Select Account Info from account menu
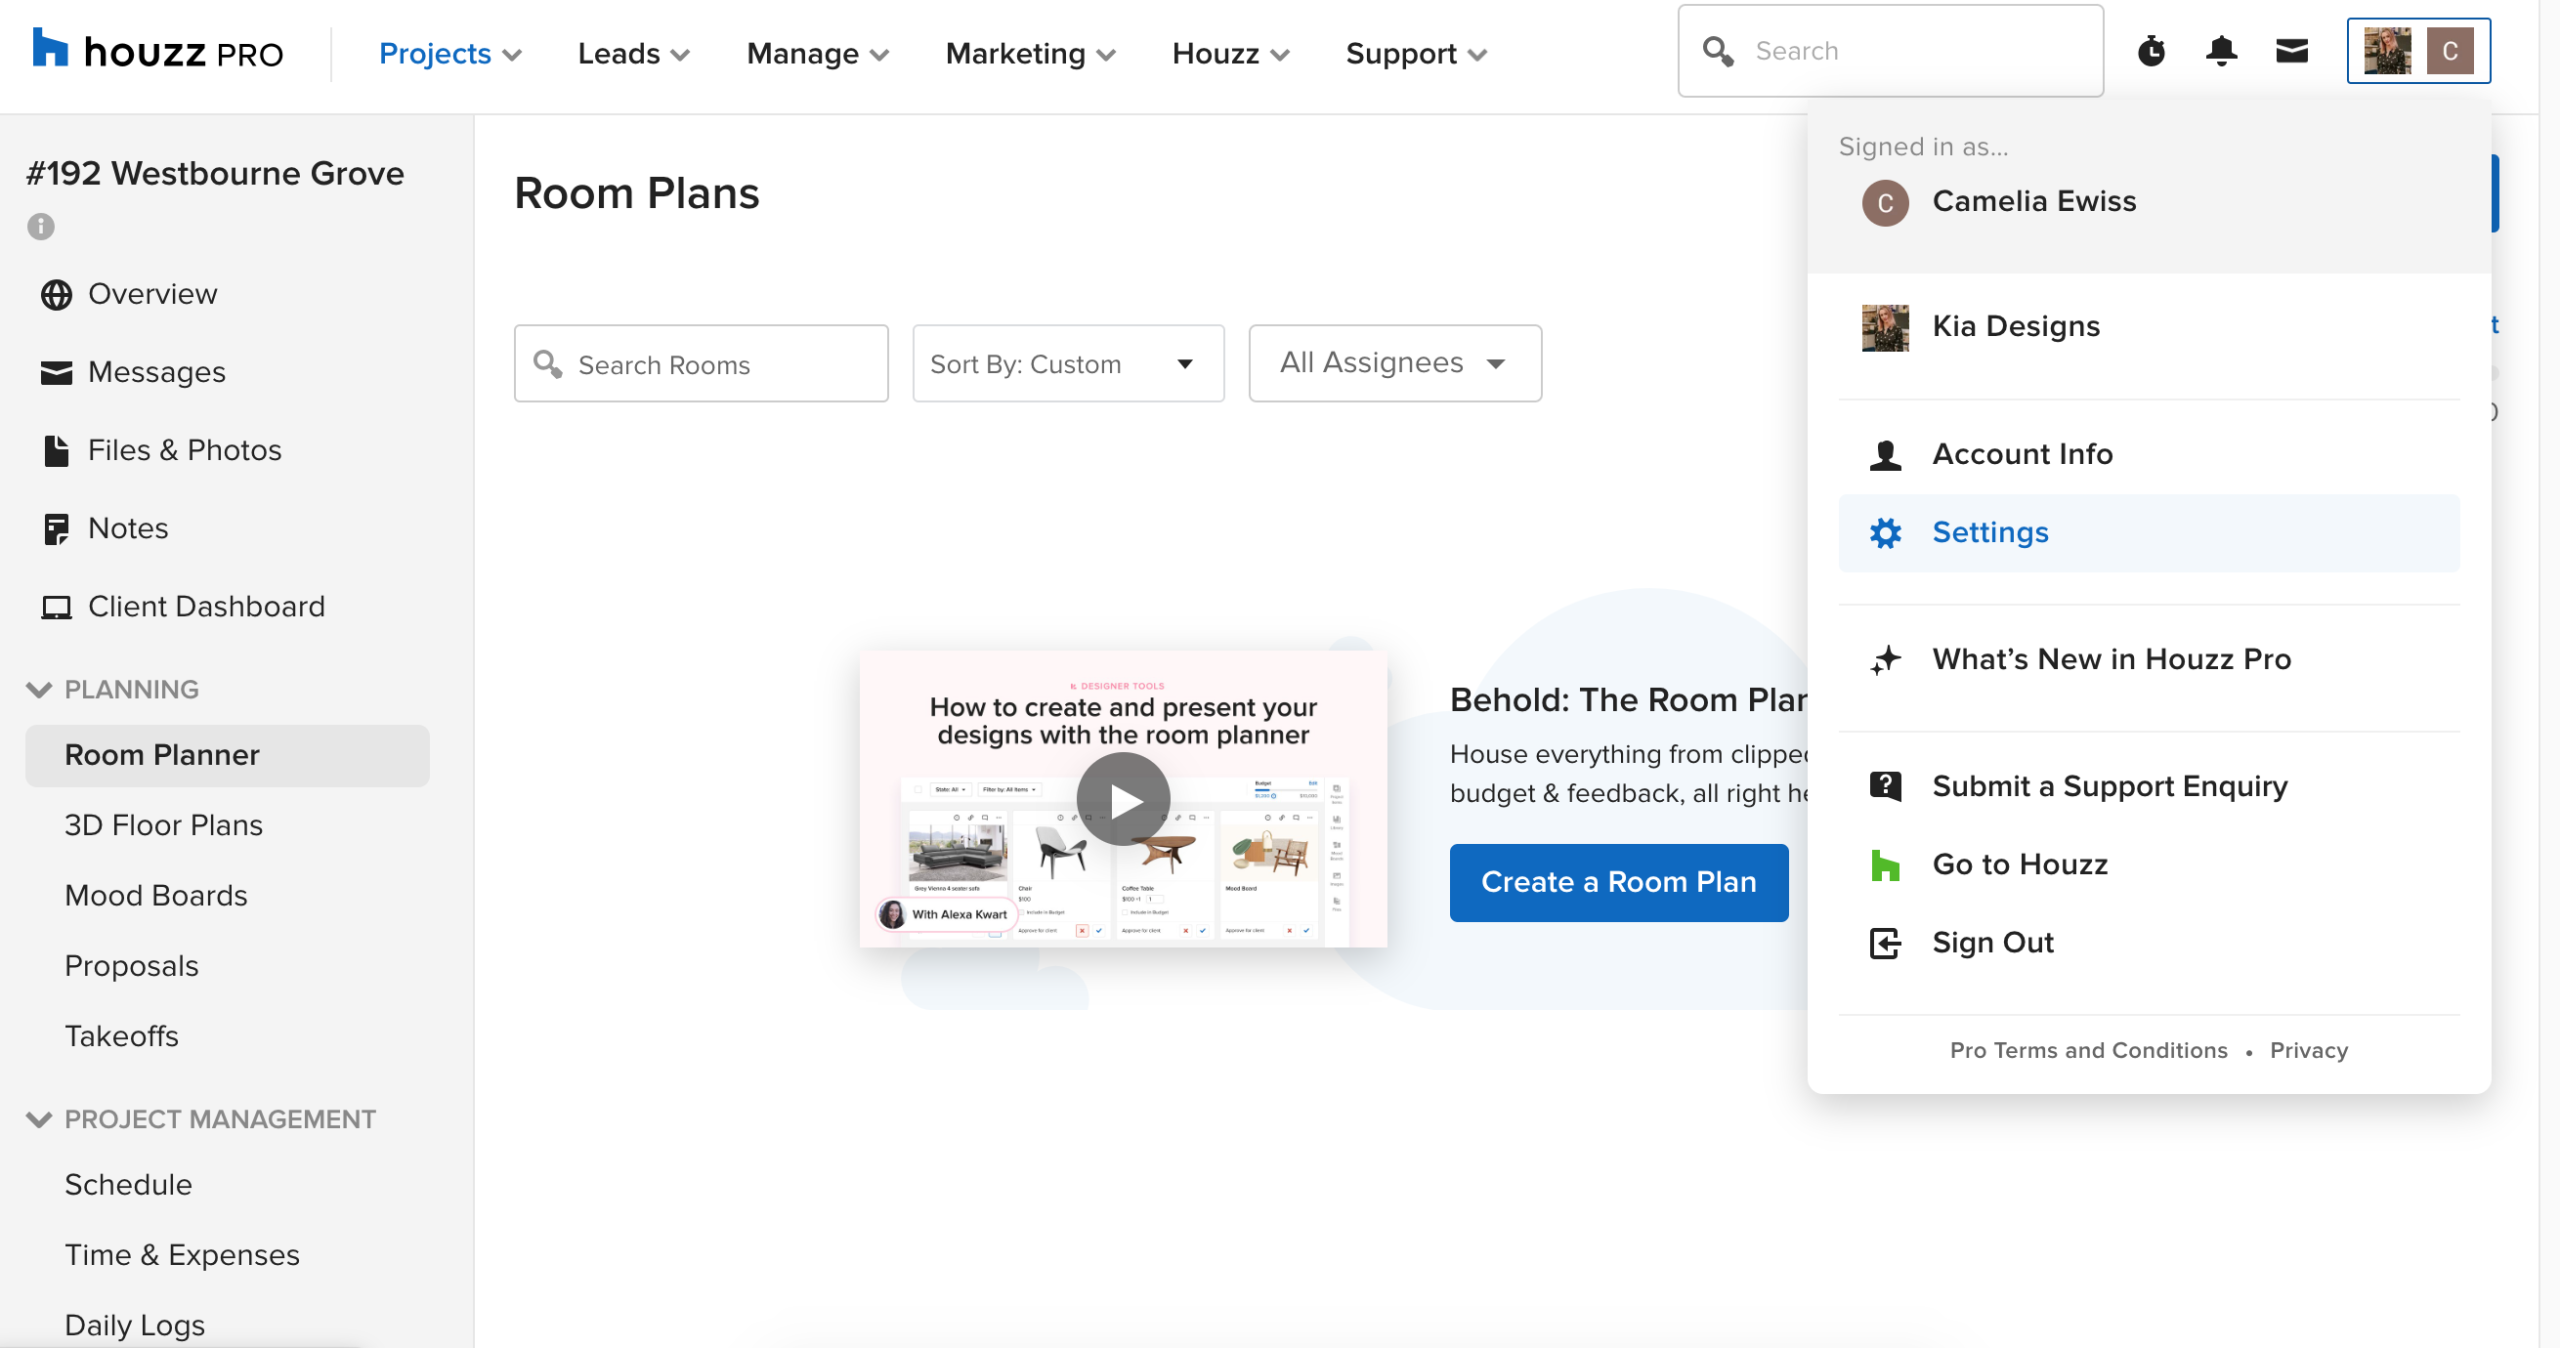 point(2022,454)
